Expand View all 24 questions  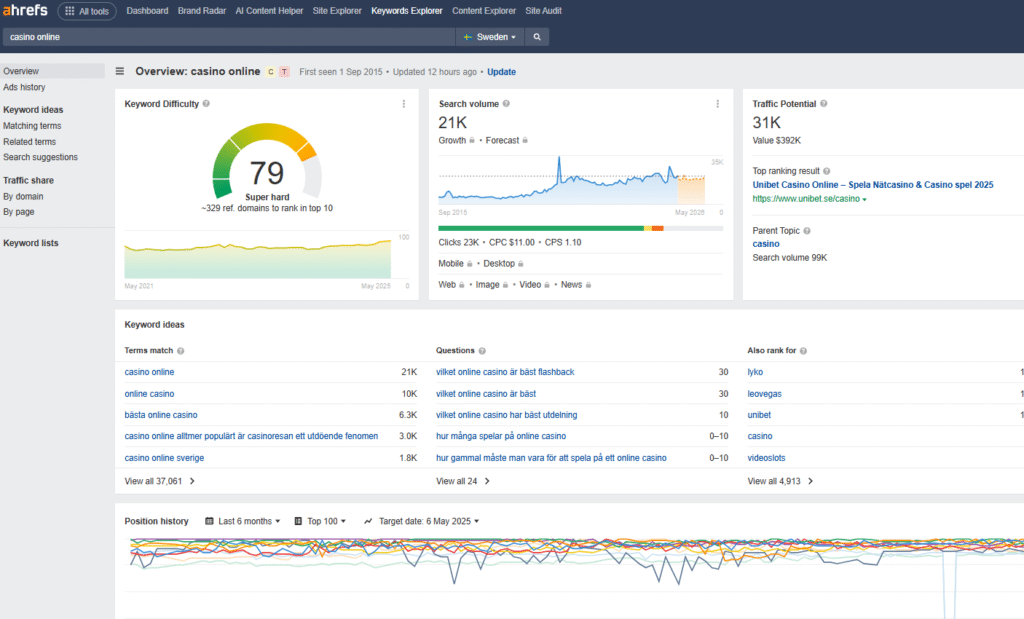click(x=462, y=481)
